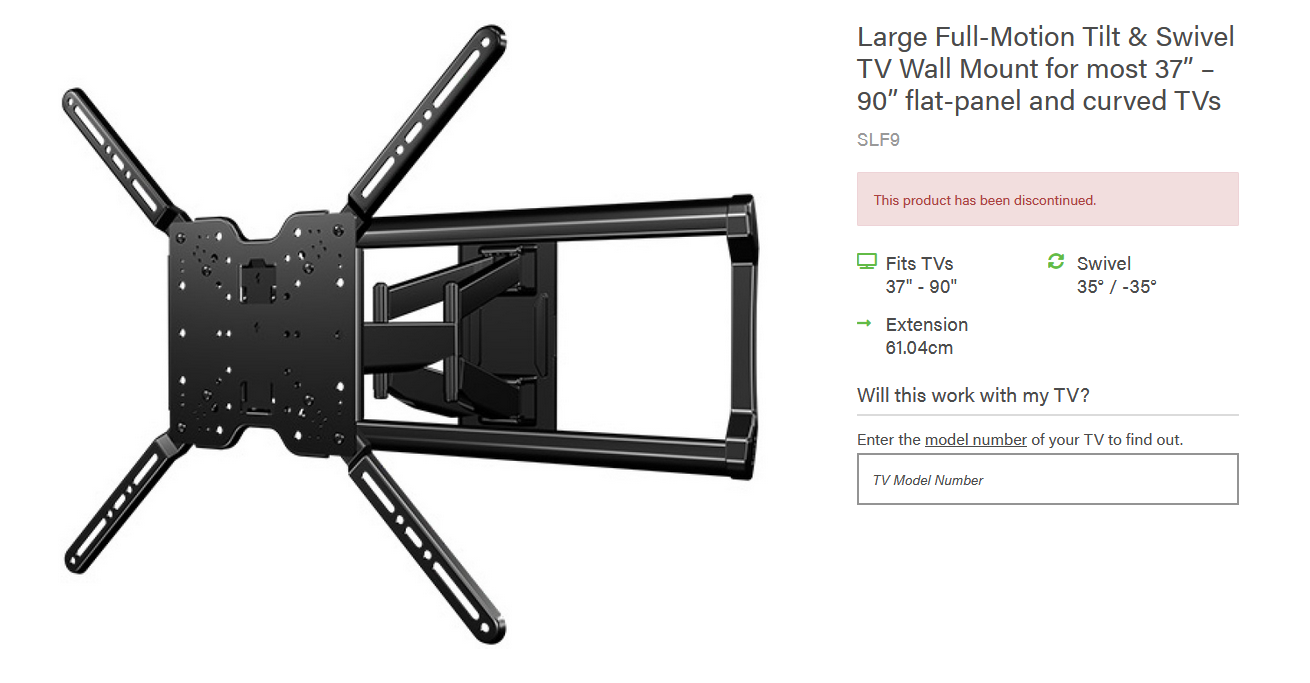Click the Extension specification label
The height and width of the screenshot is (683, 1310).
[927, 325]
